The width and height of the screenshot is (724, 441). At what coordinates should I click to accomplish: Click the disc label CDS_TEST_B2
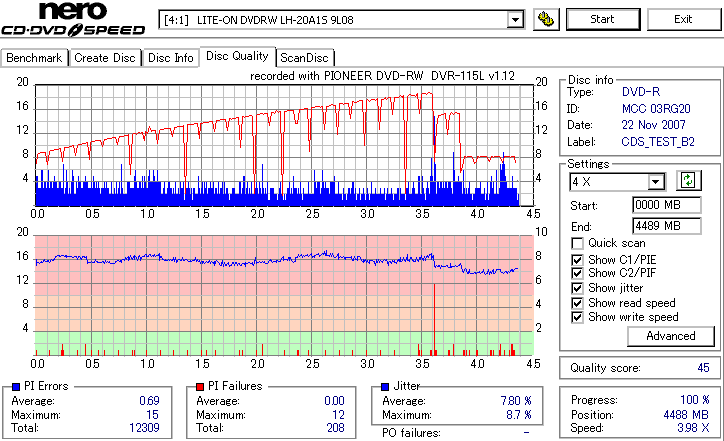coord(658,142)
